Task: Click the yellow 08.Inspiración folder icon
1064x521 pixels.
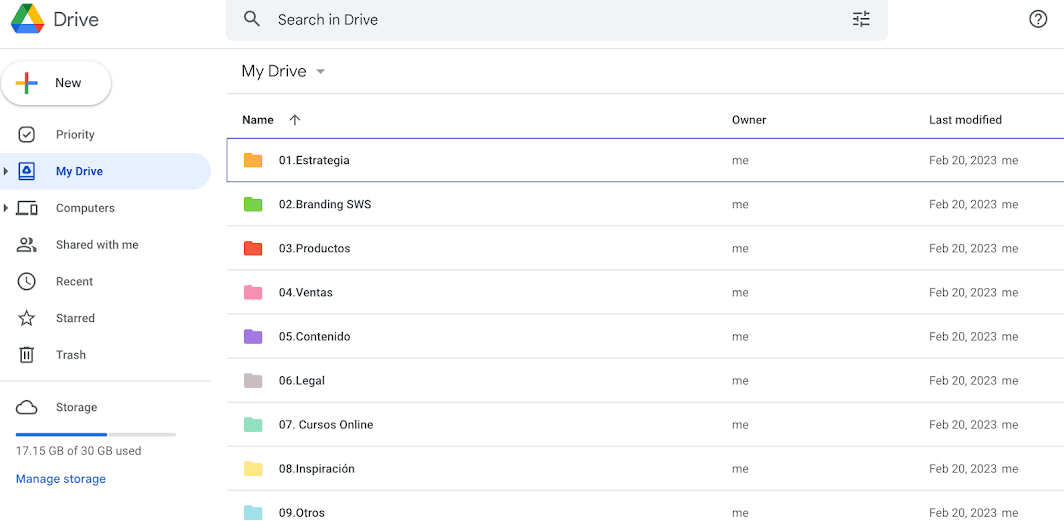Action: coord(253,469)
